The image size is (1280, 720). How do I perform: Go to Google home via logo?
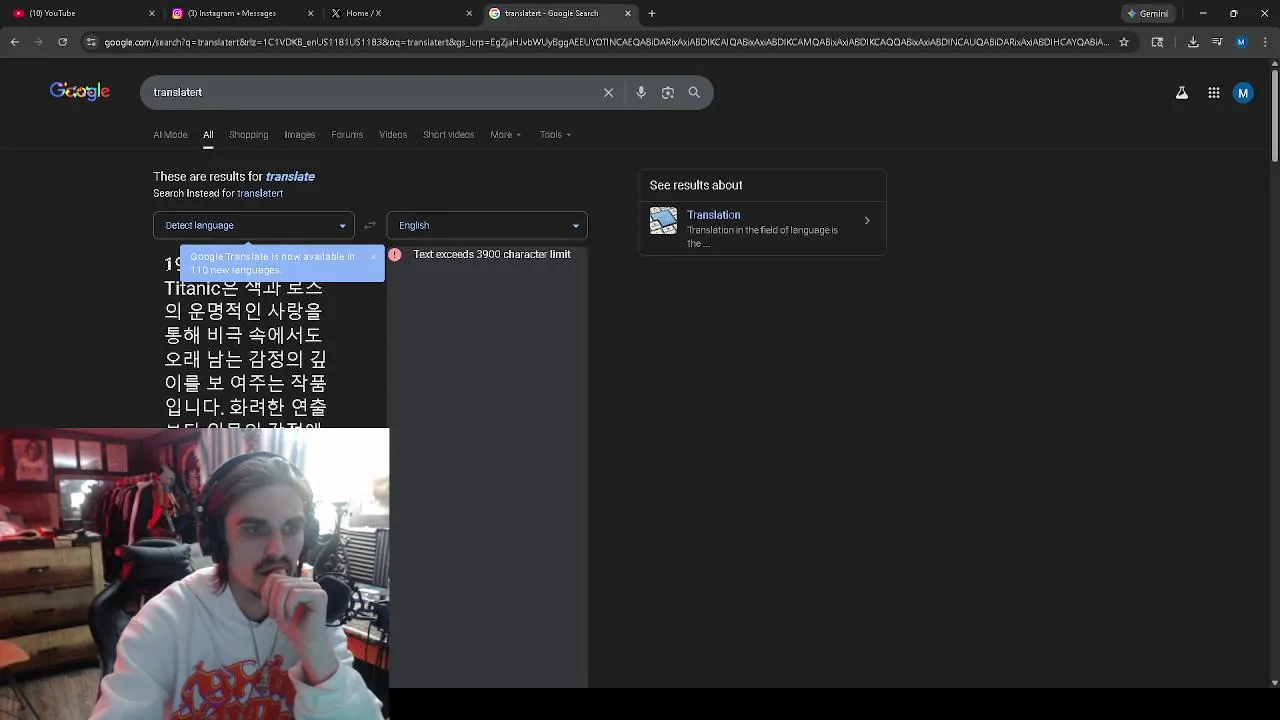click(x=80, y=92)
